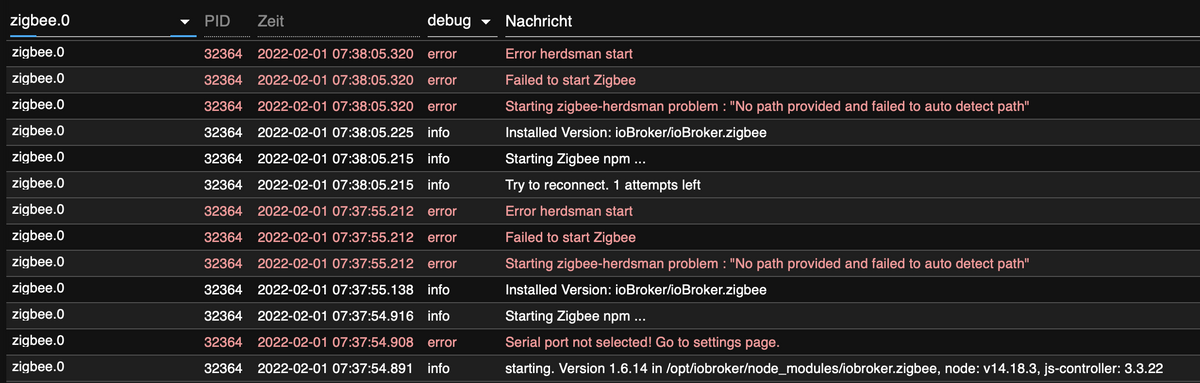Select the 'starting. Version 1.6.14' log row

click(600, 368)
